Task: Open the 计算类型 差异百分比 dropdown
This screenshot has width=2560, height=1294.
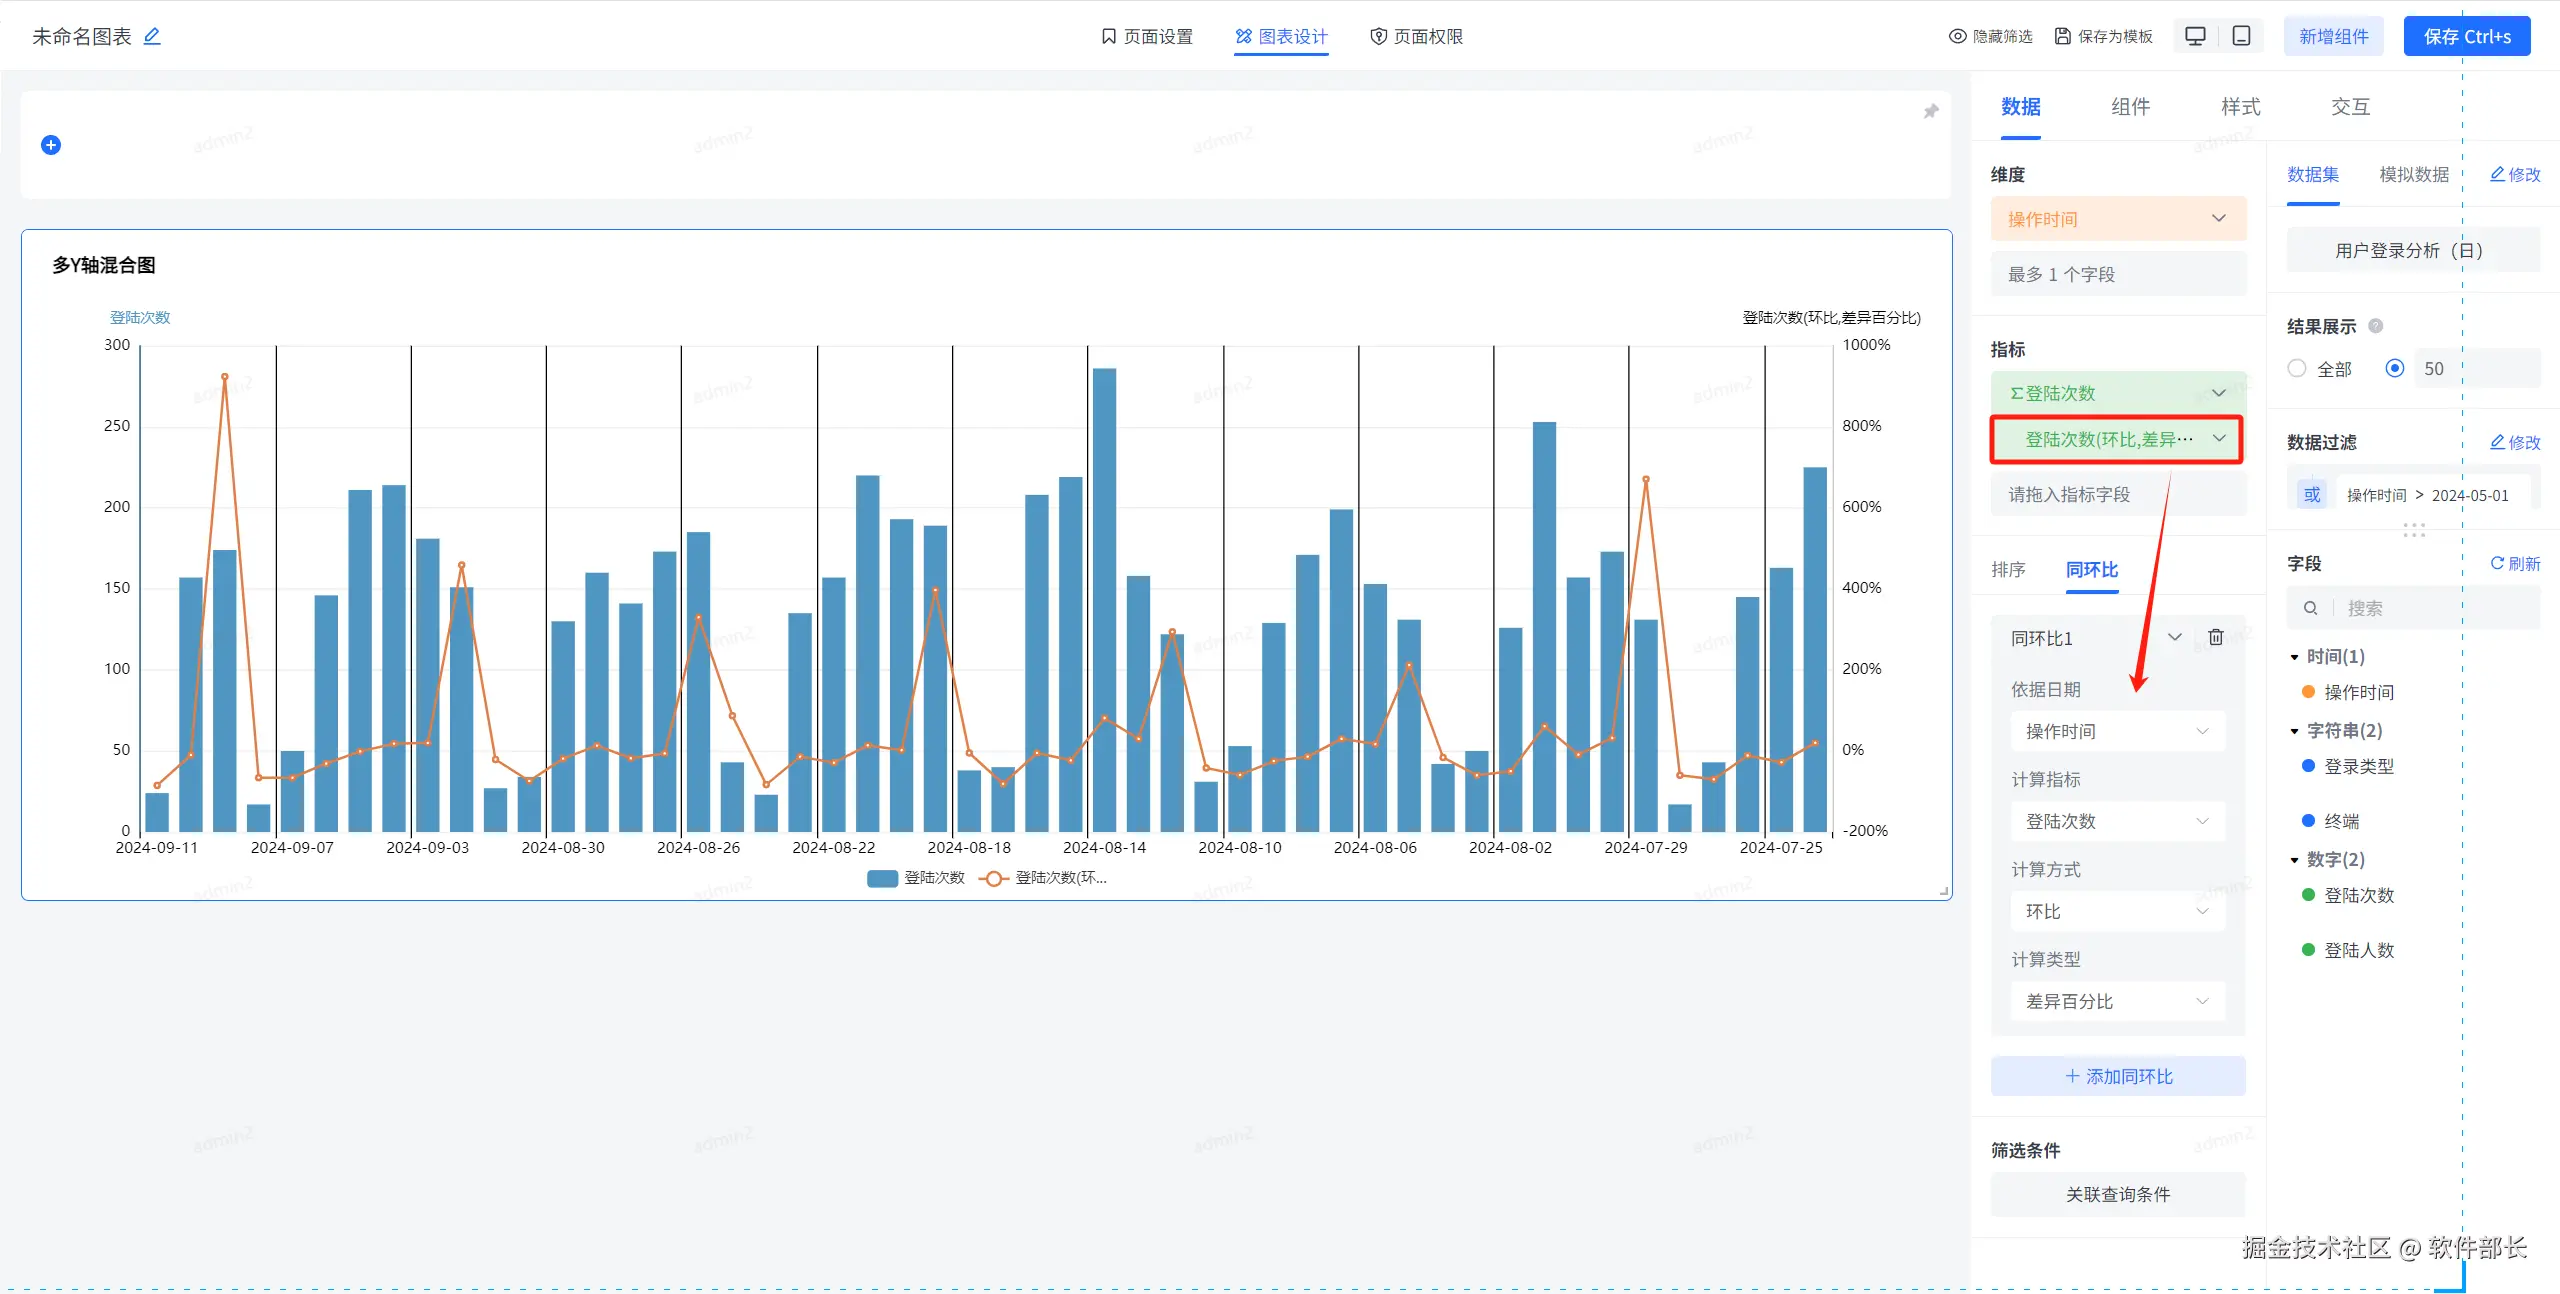Action: point(2117,1001)
